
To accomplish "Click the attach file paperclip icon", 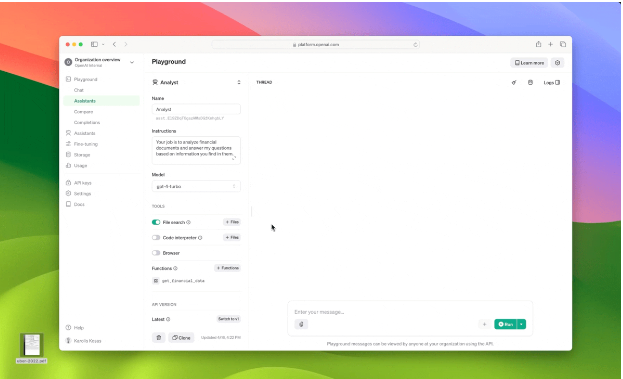I will tap(301, 324).
